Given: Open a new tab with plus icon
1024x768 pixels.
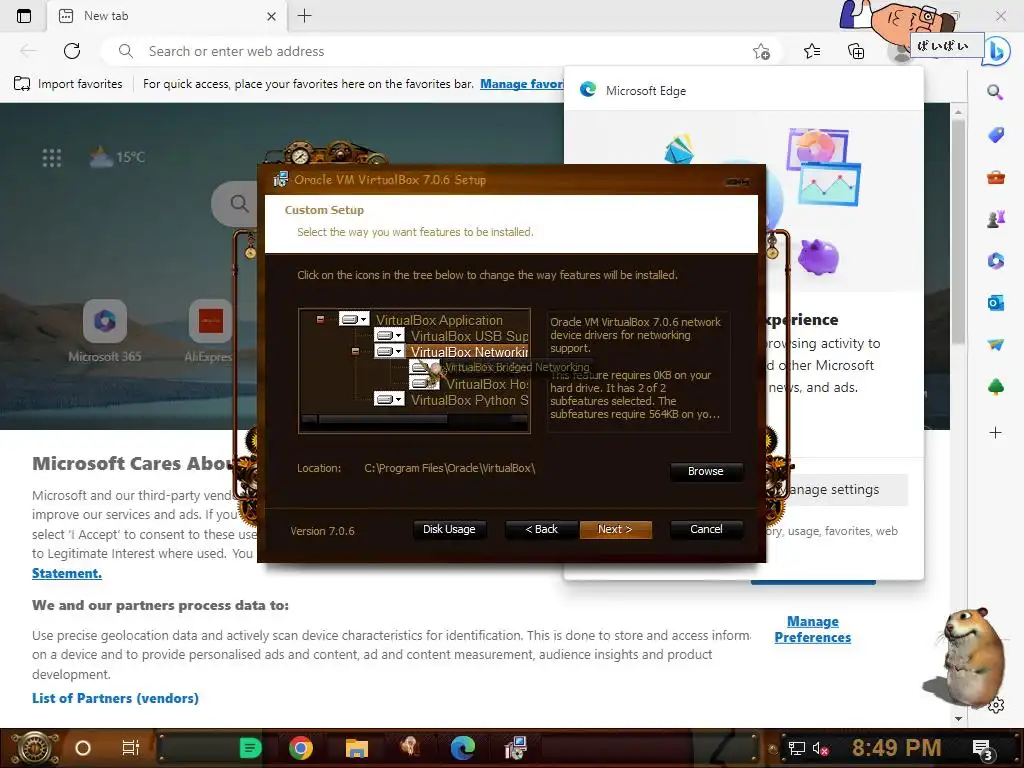Looking at the screenshot, I should coord(304,16).
